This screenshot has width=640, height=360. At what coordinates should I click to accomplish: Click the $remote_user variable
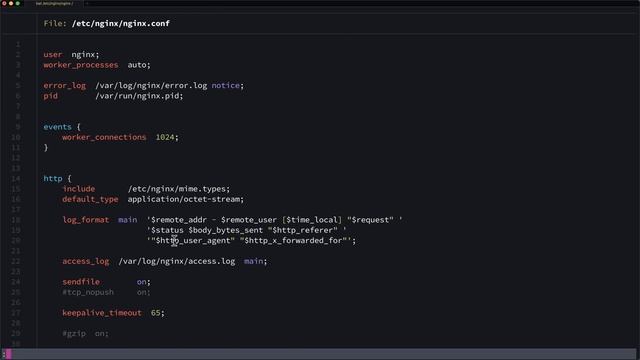pyautogui.click(x=249, y=220)
